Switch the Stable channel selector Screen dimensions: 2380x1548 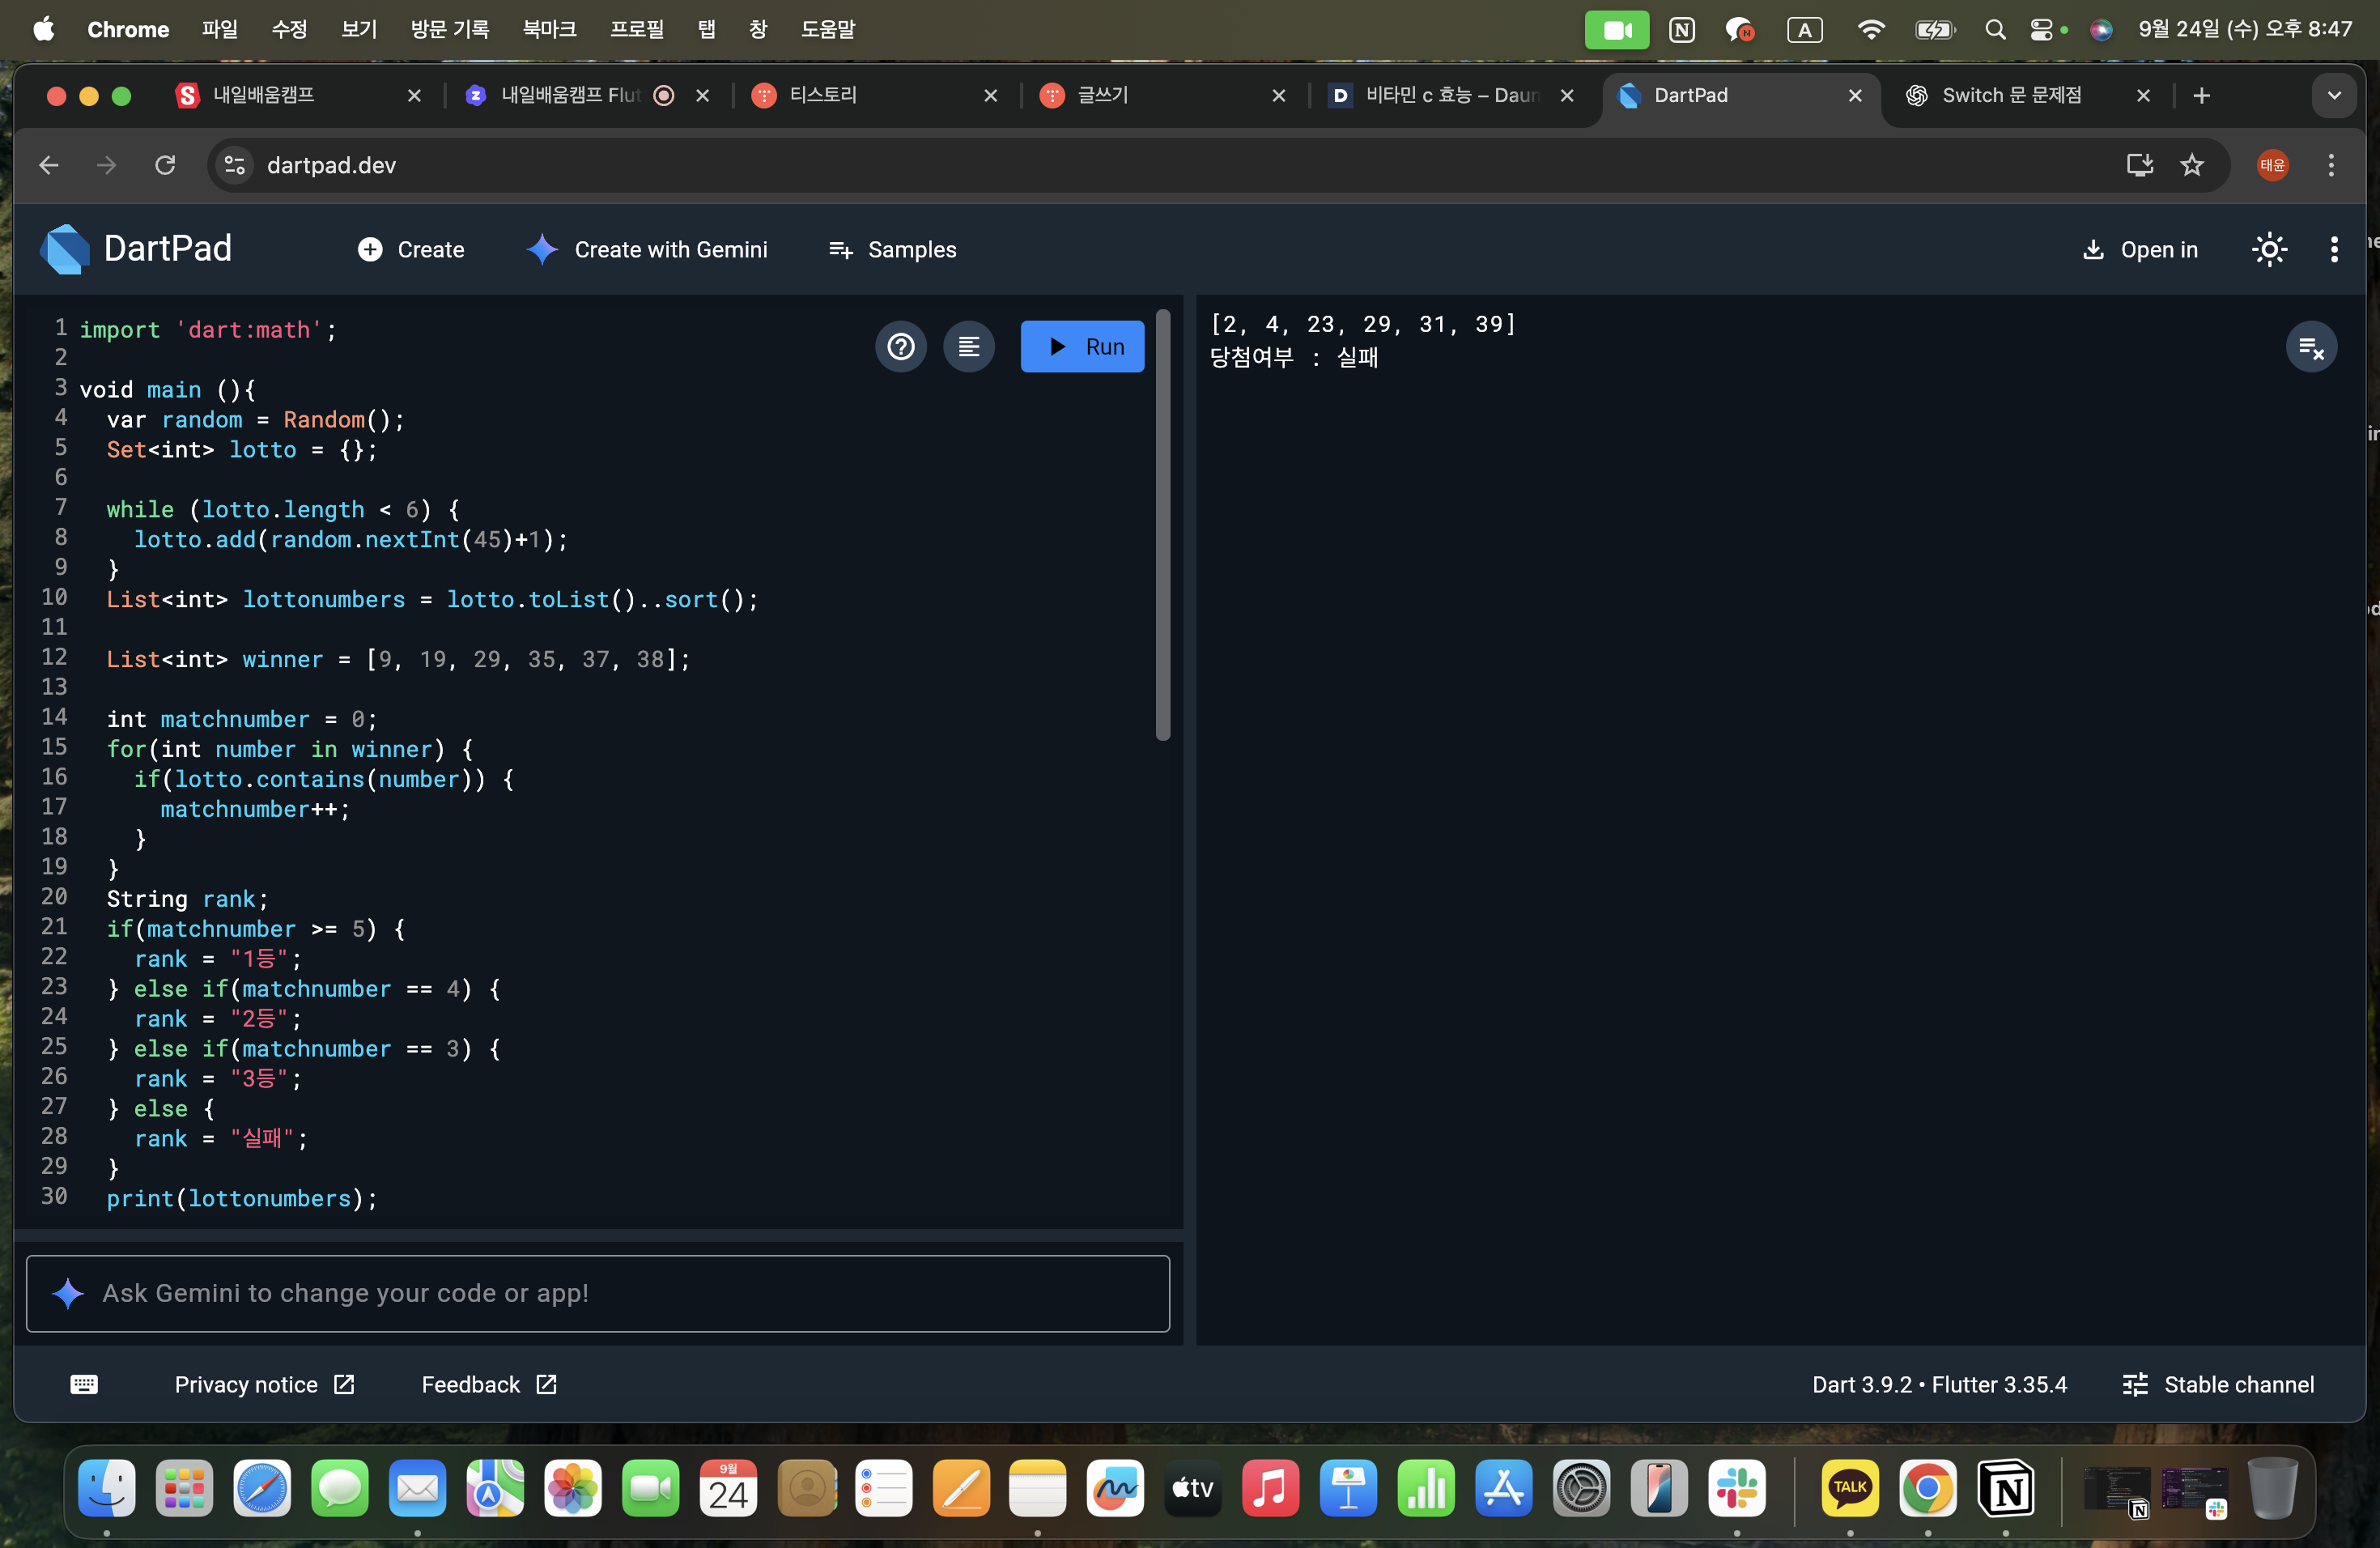[x=2218, y=1384]
